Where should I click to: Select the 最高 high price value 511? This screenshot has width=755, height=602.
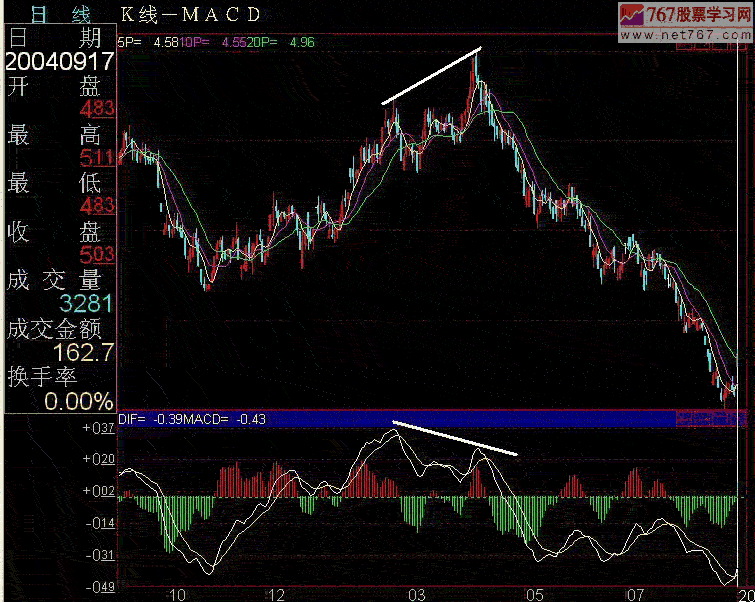click(x=98, y=157)
